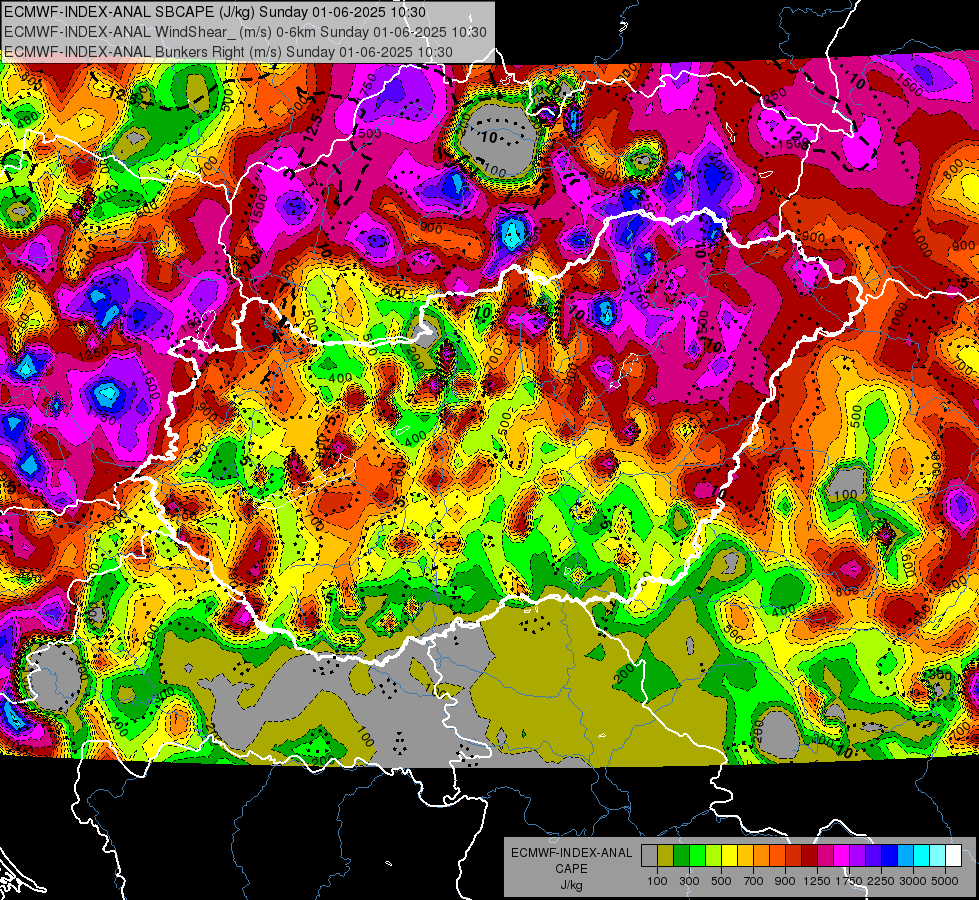
Task: Select the dark green legend swatch
Action: pyautogui.click(x=681, y=856)
